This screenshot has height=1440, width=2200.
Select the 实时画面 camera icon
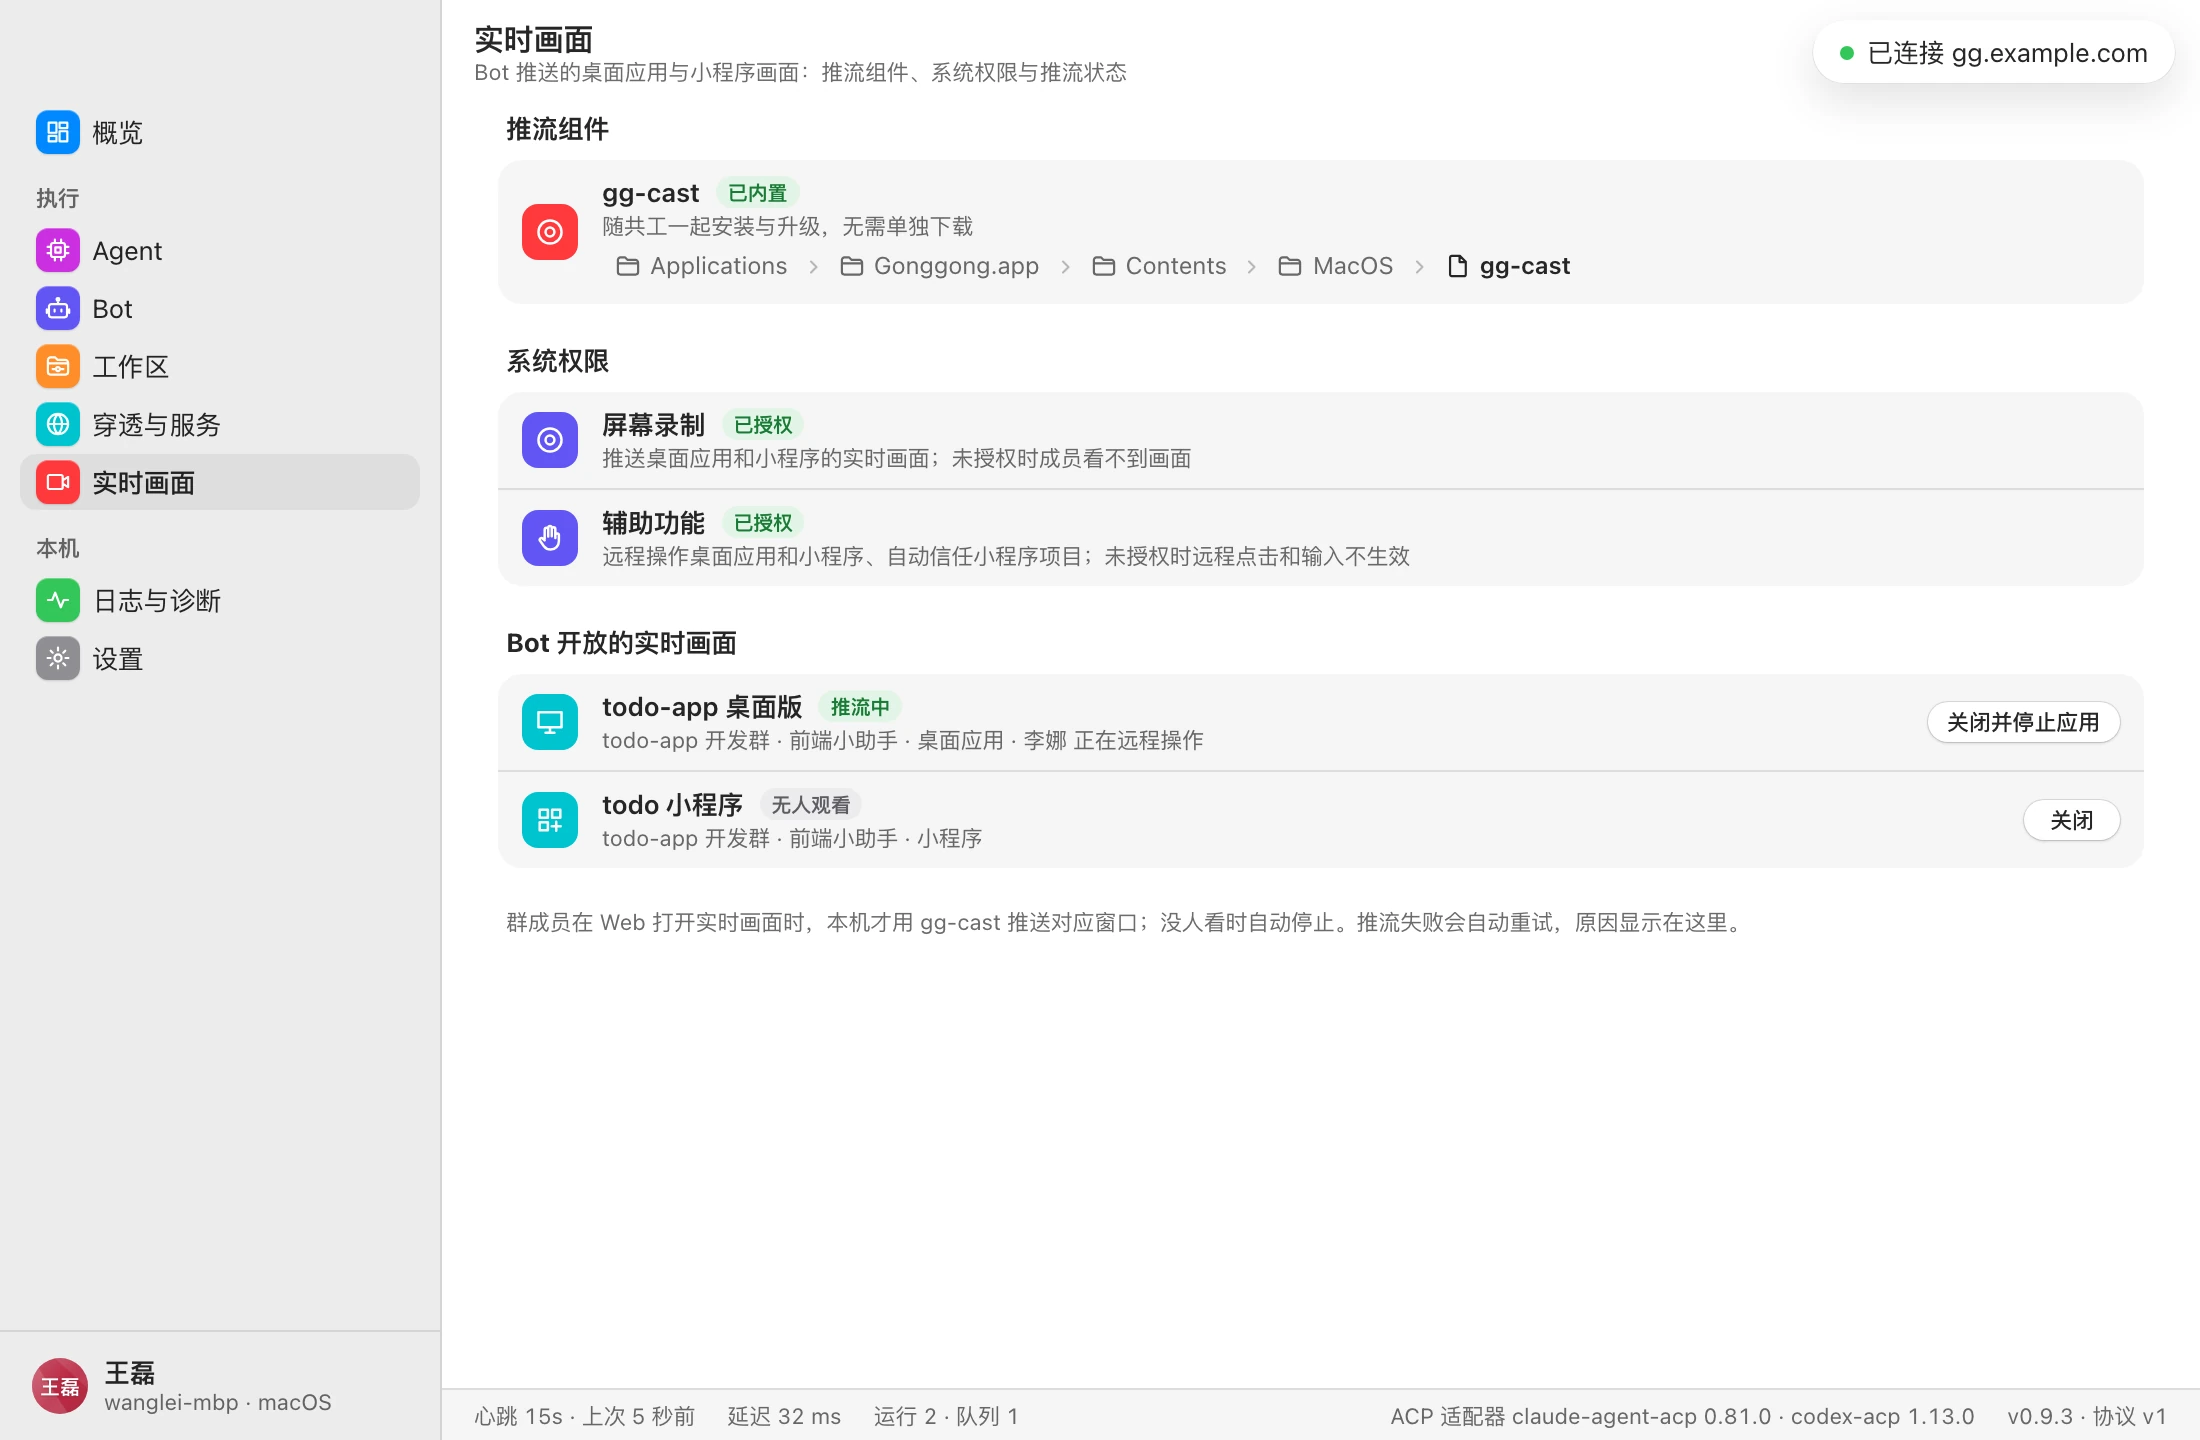point(58,482)
